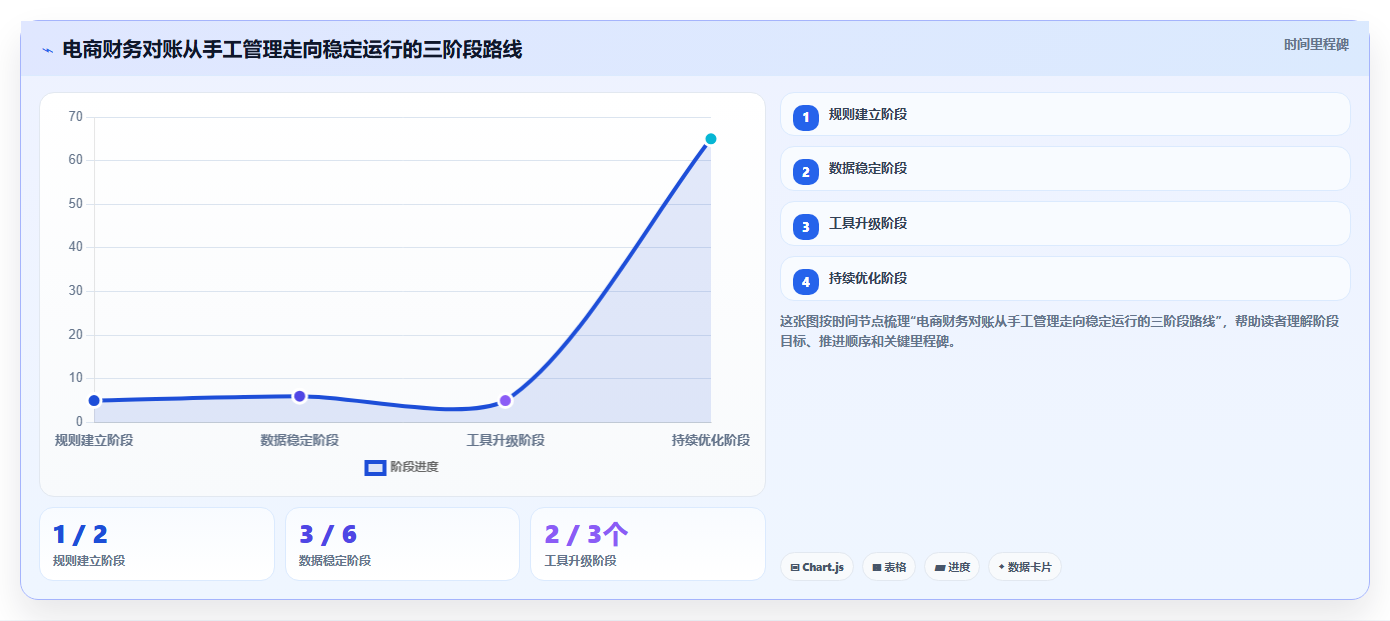The image size is (1390, 621).
Task: Click the y-axis value 50
Action: pos(76,204)
